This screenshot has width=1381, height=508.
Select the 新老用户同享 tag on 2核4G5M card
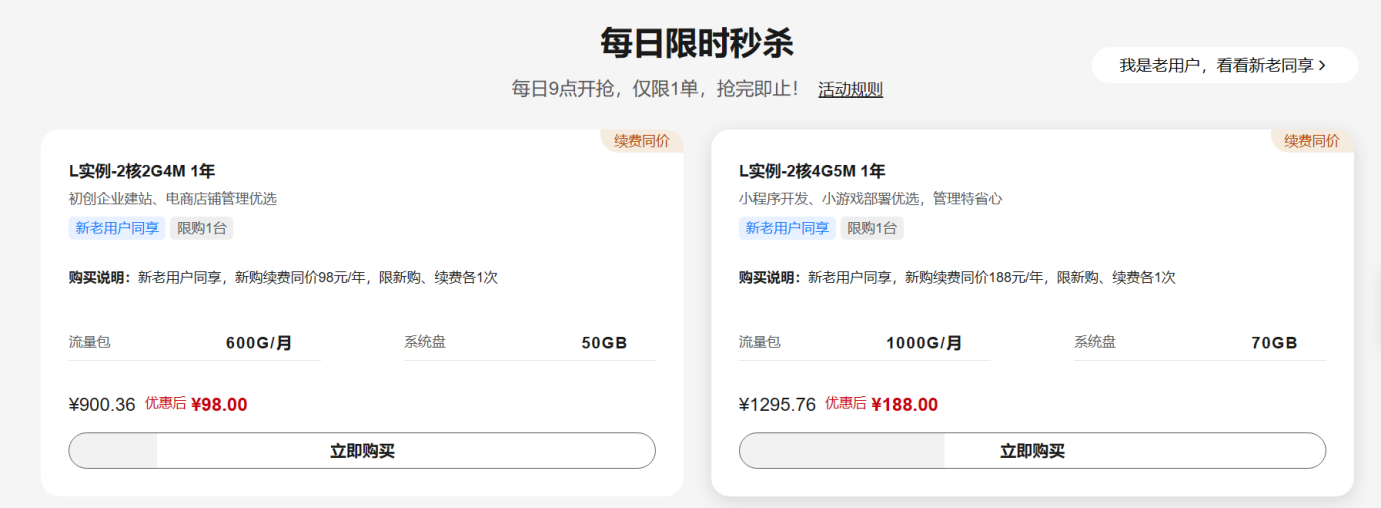pos(787,228)
